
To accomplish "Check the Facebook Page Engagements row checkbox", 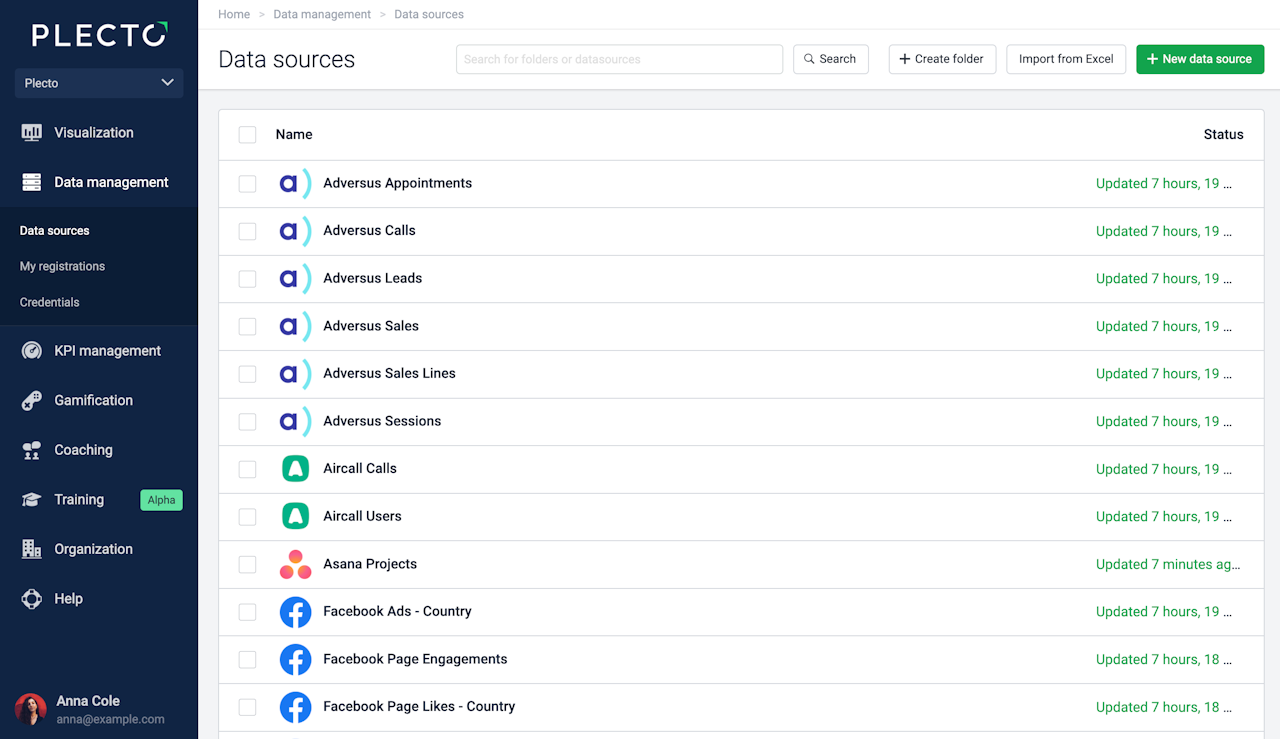I will 247,659.
